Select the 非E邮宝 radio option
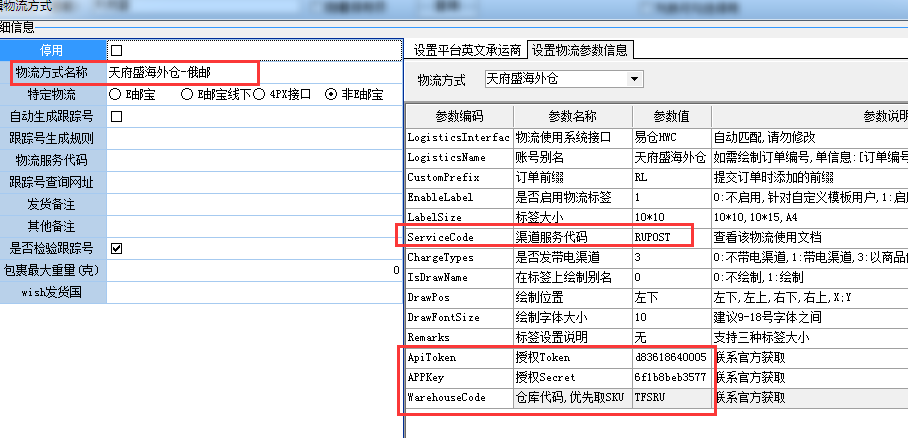This screenshot has height=438, width=908. (x=331, y=94)
